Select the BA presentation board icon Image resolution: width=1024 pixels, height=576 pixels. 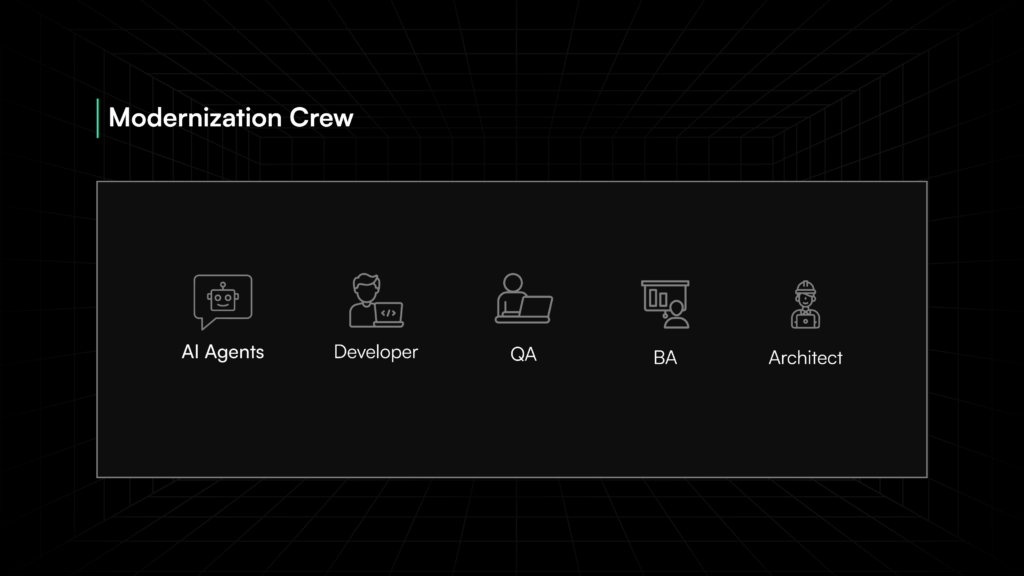(665, 303)
